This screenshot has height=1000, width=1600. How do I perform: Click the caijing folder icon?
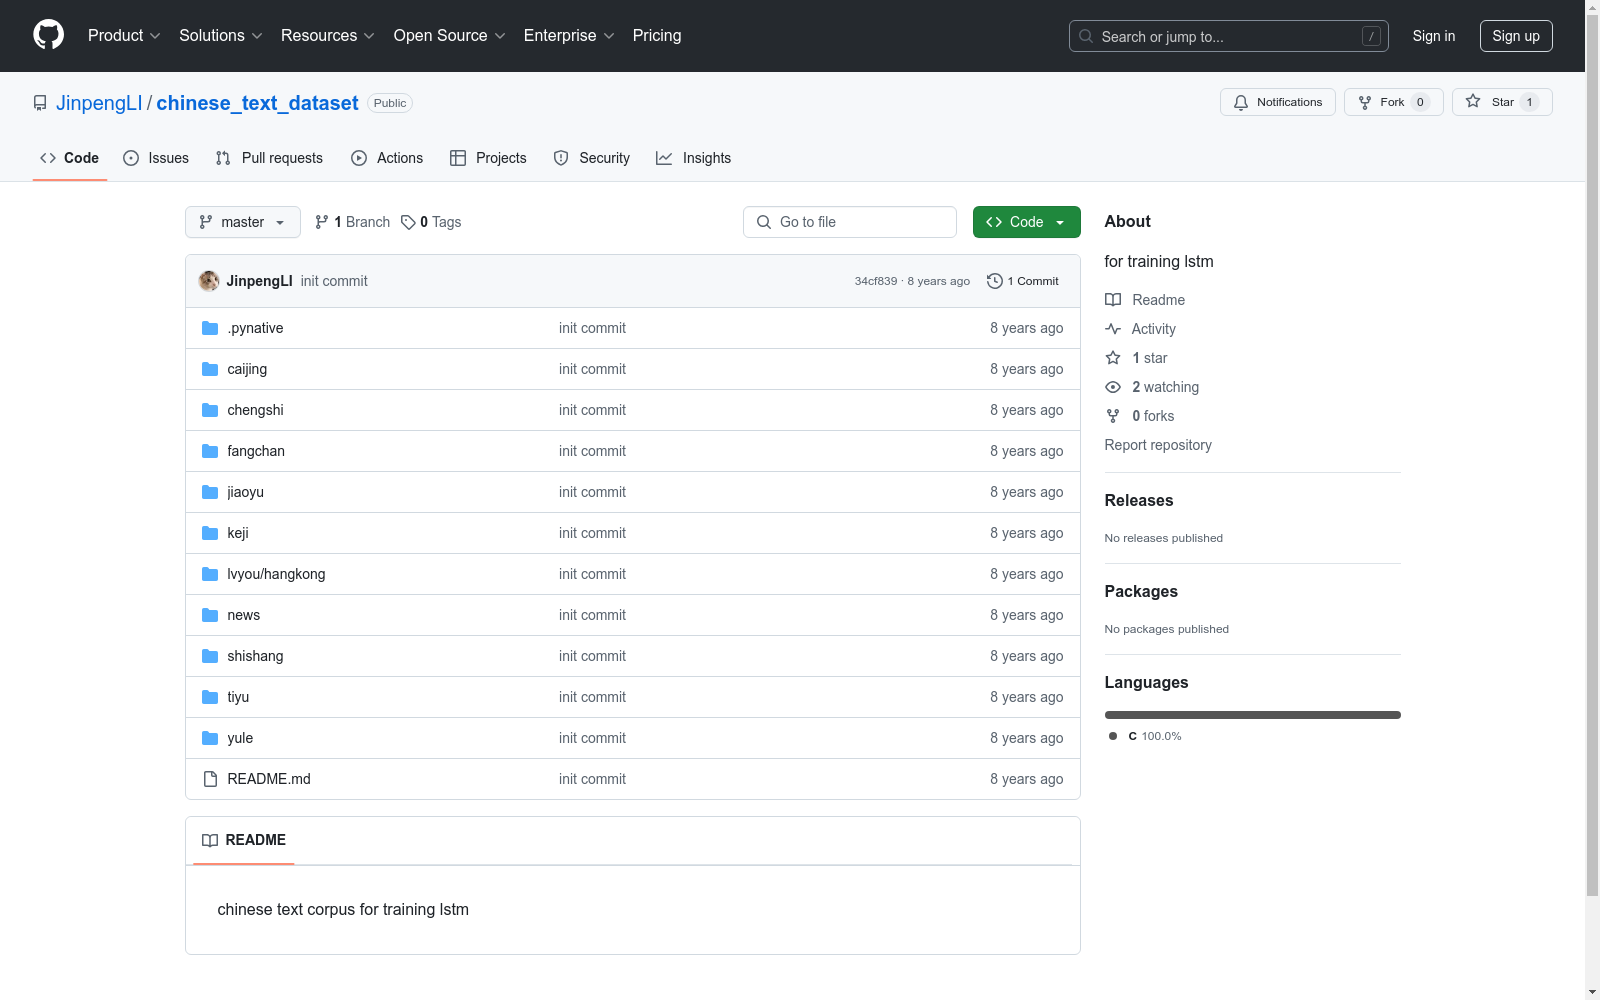pos(210,369)
